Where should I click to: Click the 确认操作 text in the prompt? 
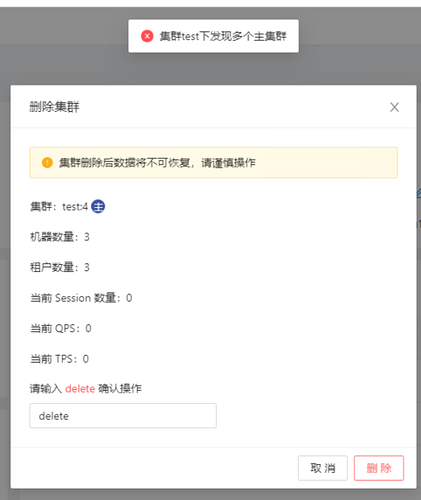(x=120, y=389)
